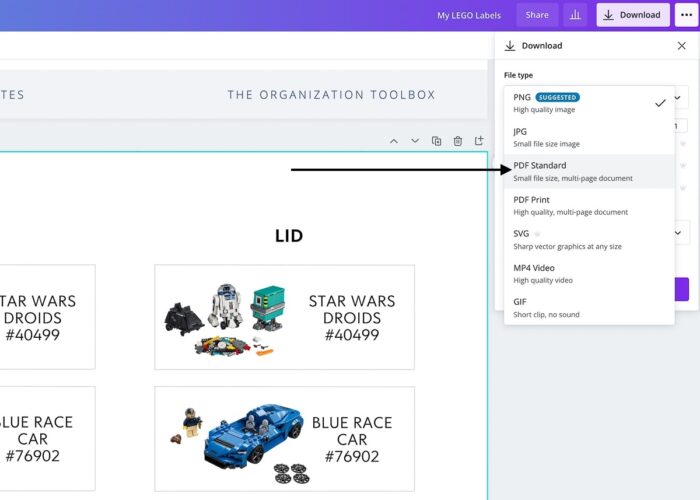
Task: Add a new page using the add-page icon
Action: point(479,141)
